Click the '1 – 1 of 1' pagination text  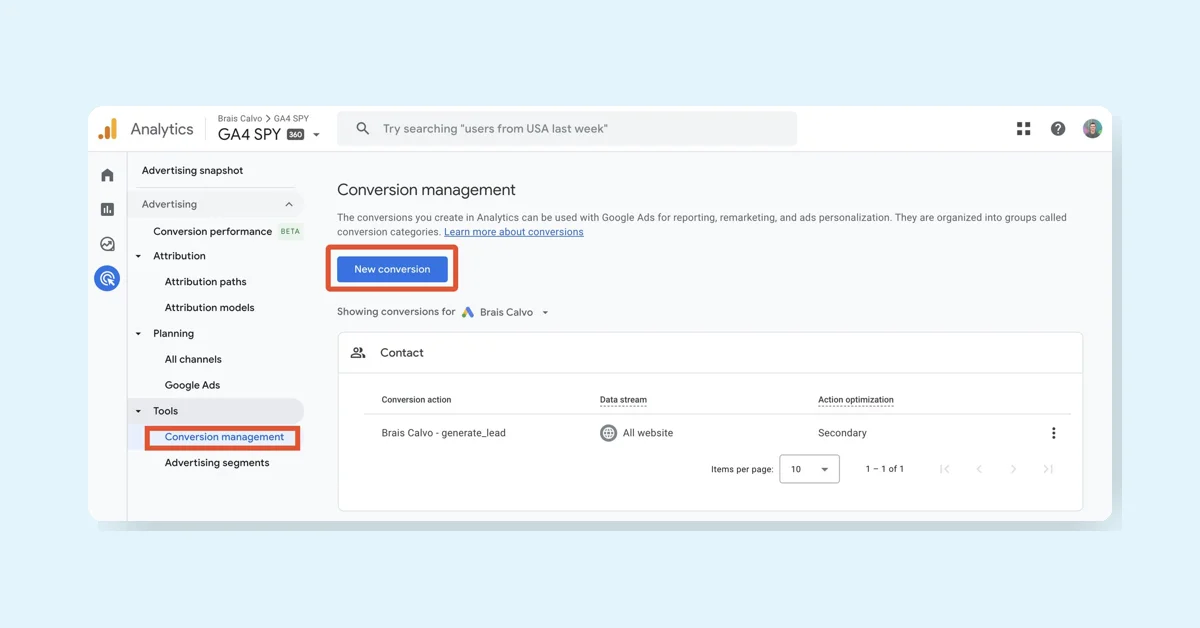(x=885, y=469)
